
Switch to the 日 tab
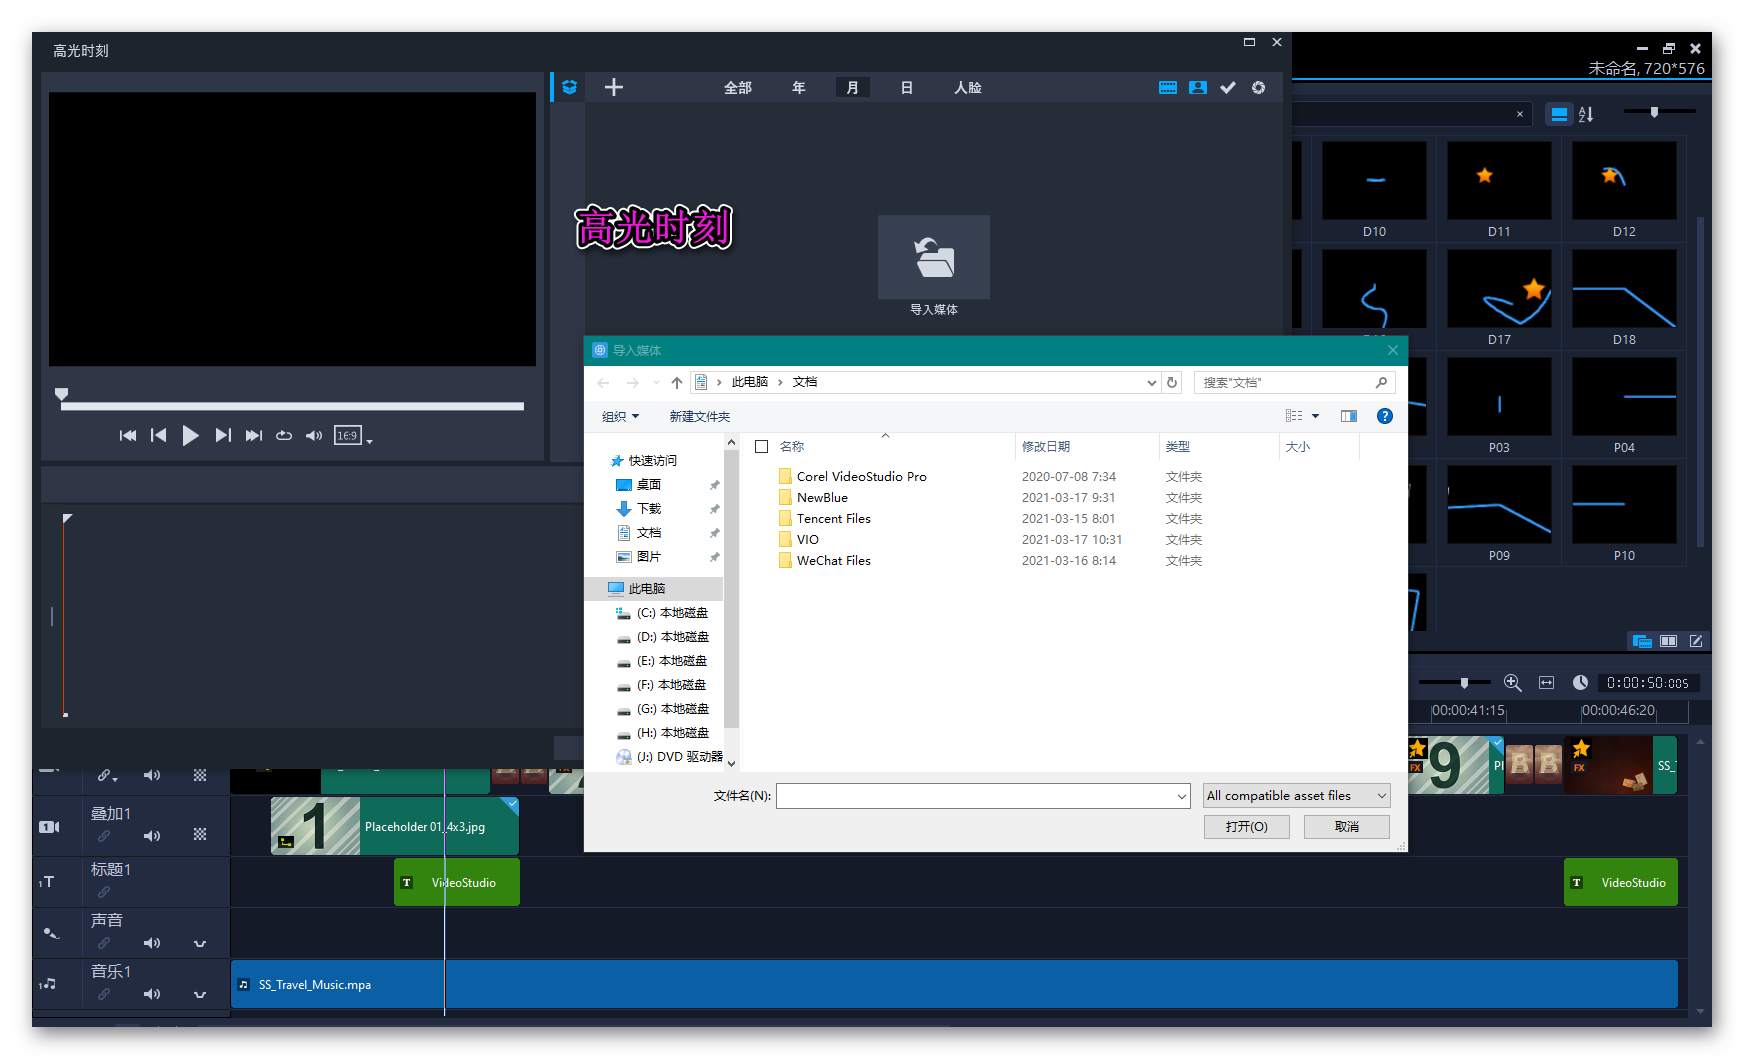point(907,88)
